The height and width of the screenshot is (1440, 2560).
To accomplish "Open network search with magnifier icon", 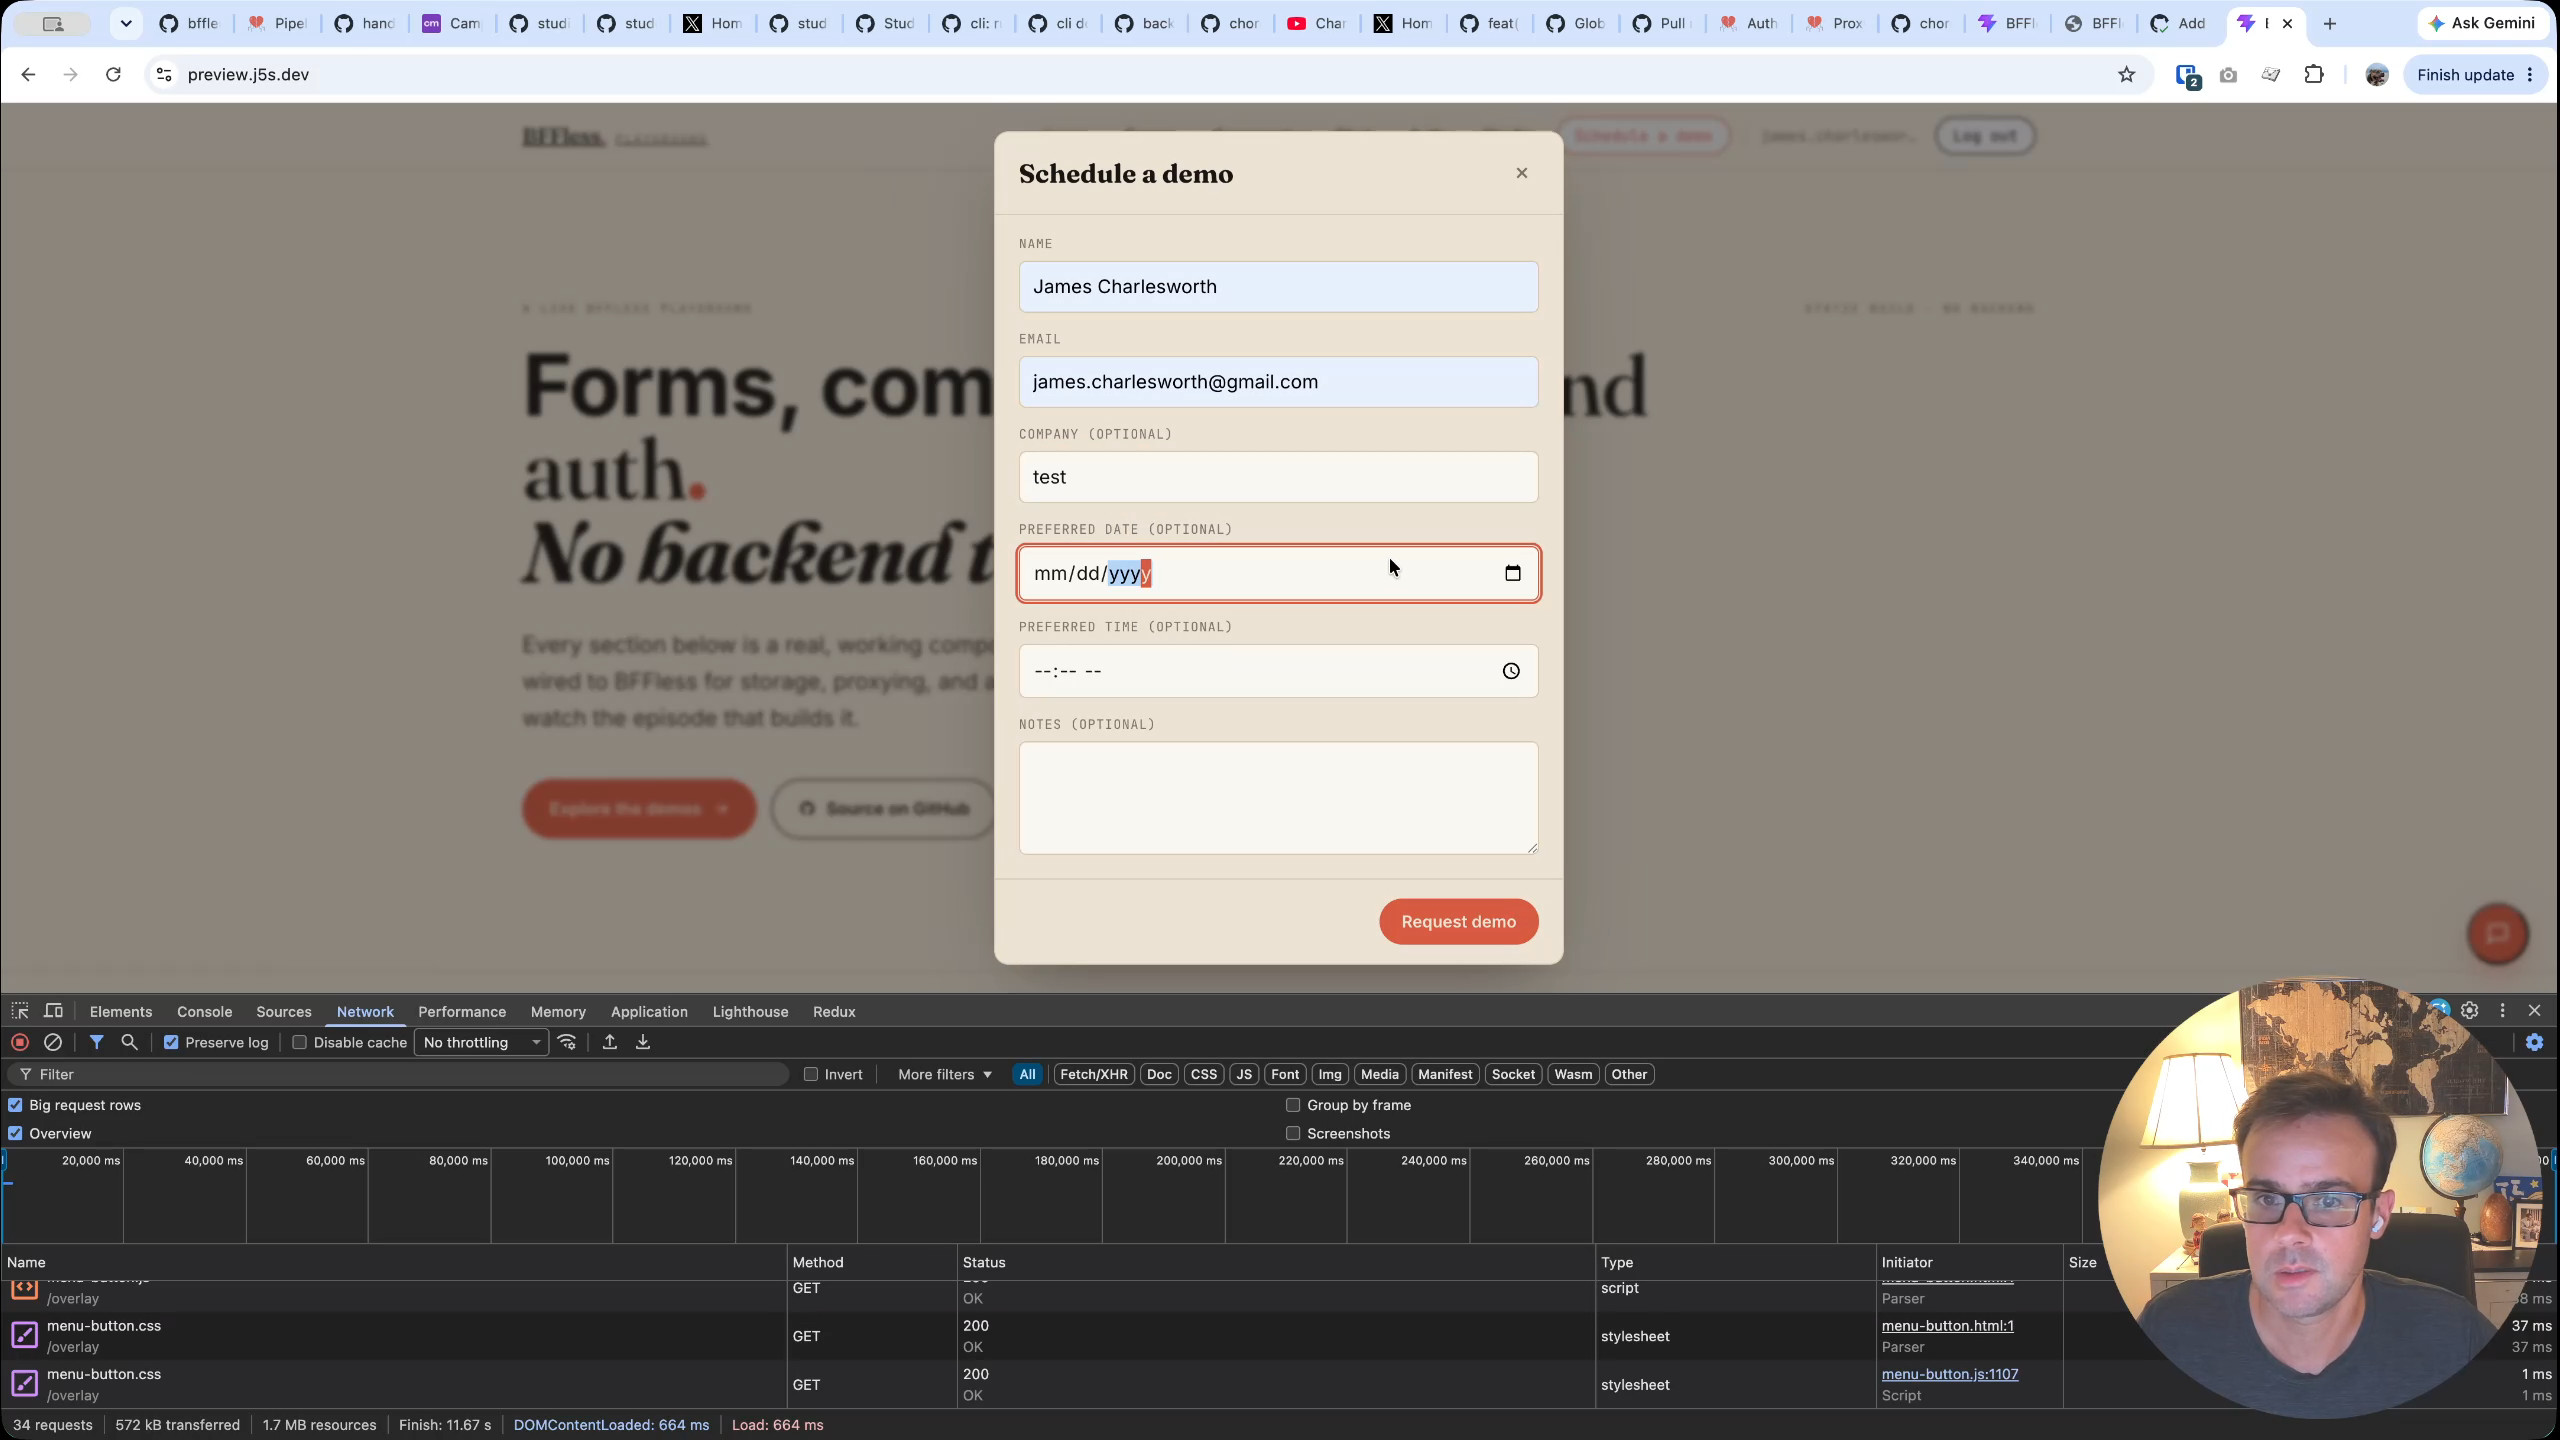I will click(x=129, y=1042).
